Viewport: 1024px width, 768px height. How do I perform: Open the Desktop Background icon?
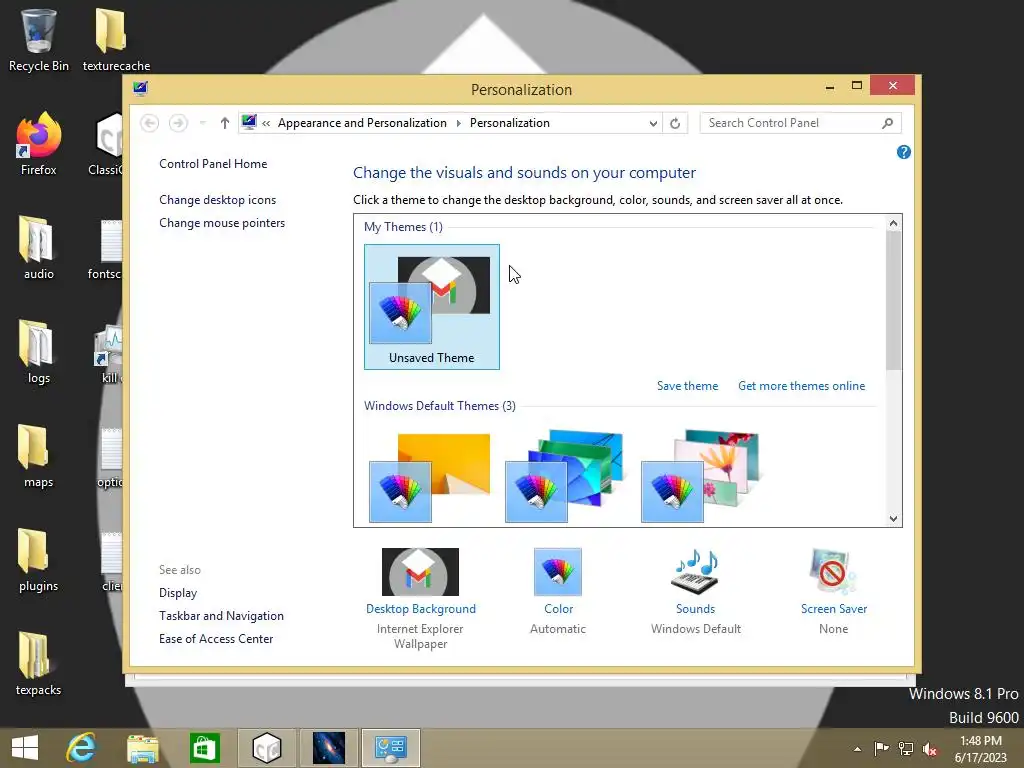tap(420, 571)
